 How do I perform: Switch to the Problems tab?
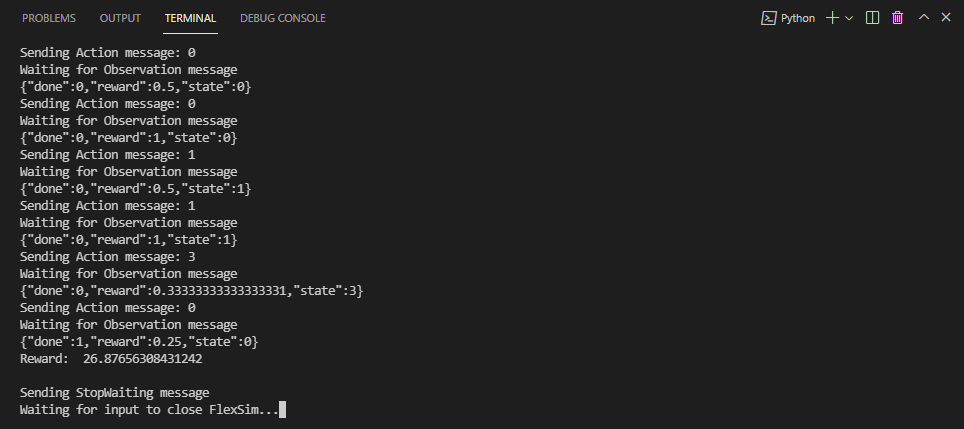click(x=49, y=18)
